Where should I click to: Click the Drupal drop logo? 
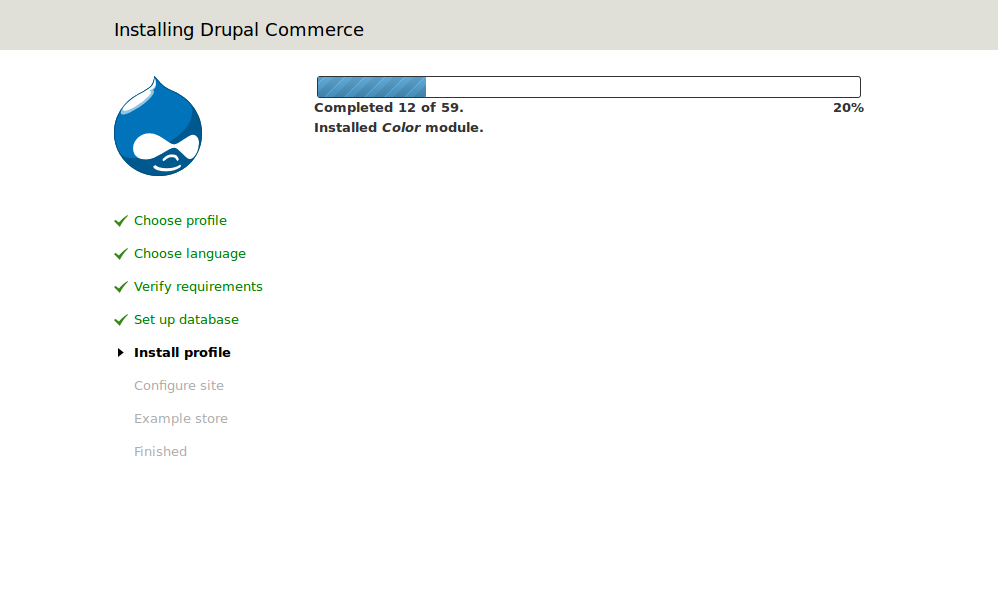(158, 126)
